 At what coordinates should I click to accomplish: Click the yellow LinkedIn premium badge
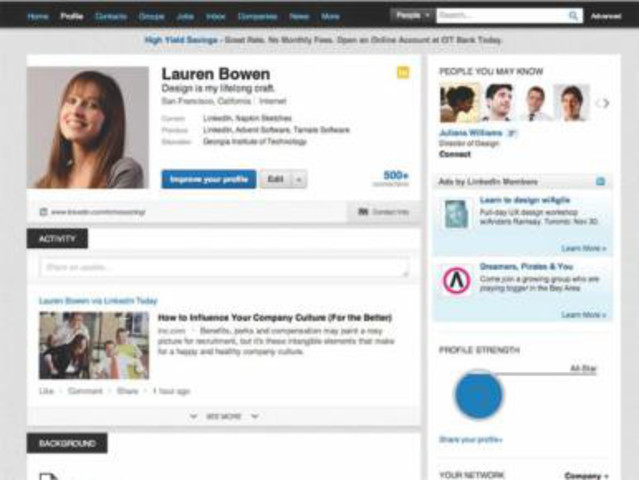tap(403, 73)
